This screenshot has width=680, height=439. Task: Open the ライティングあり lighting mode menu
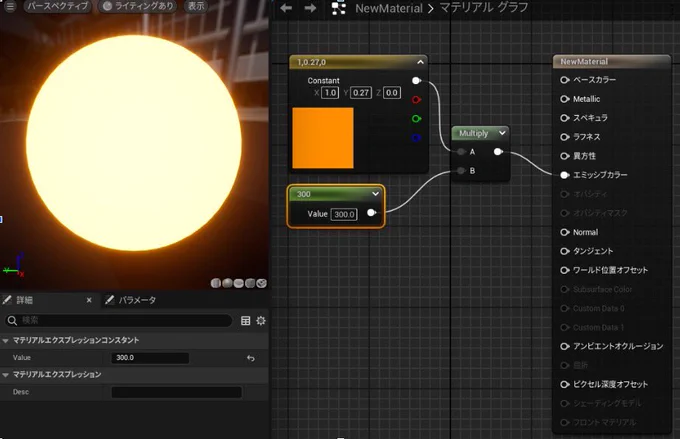click(138, 6)
